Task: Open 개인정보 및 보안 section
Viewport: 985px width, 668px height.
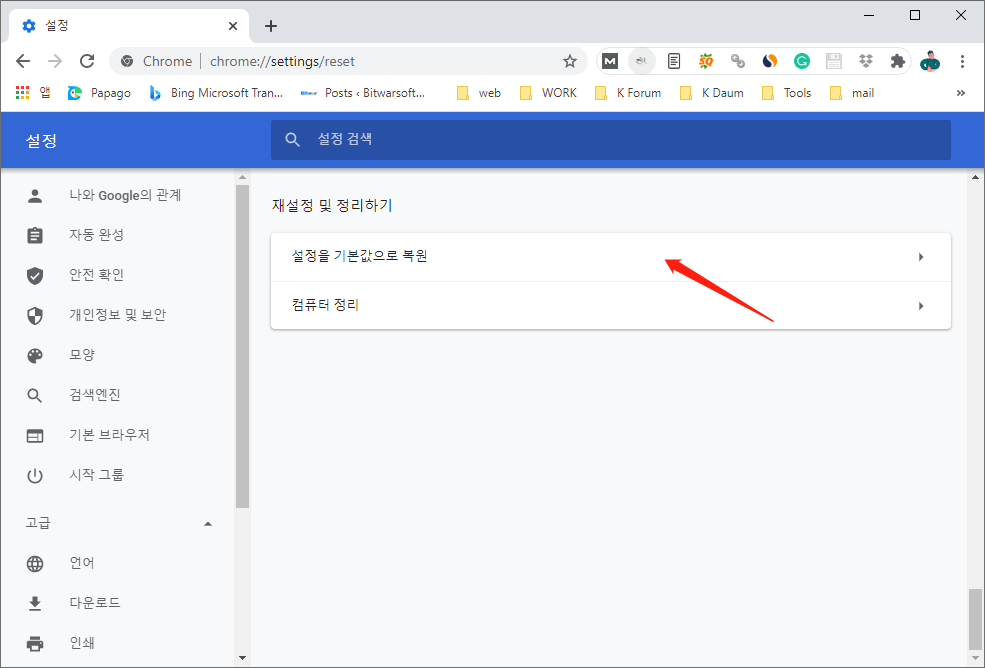Action: pyautogui.click(x=117, y=315)
